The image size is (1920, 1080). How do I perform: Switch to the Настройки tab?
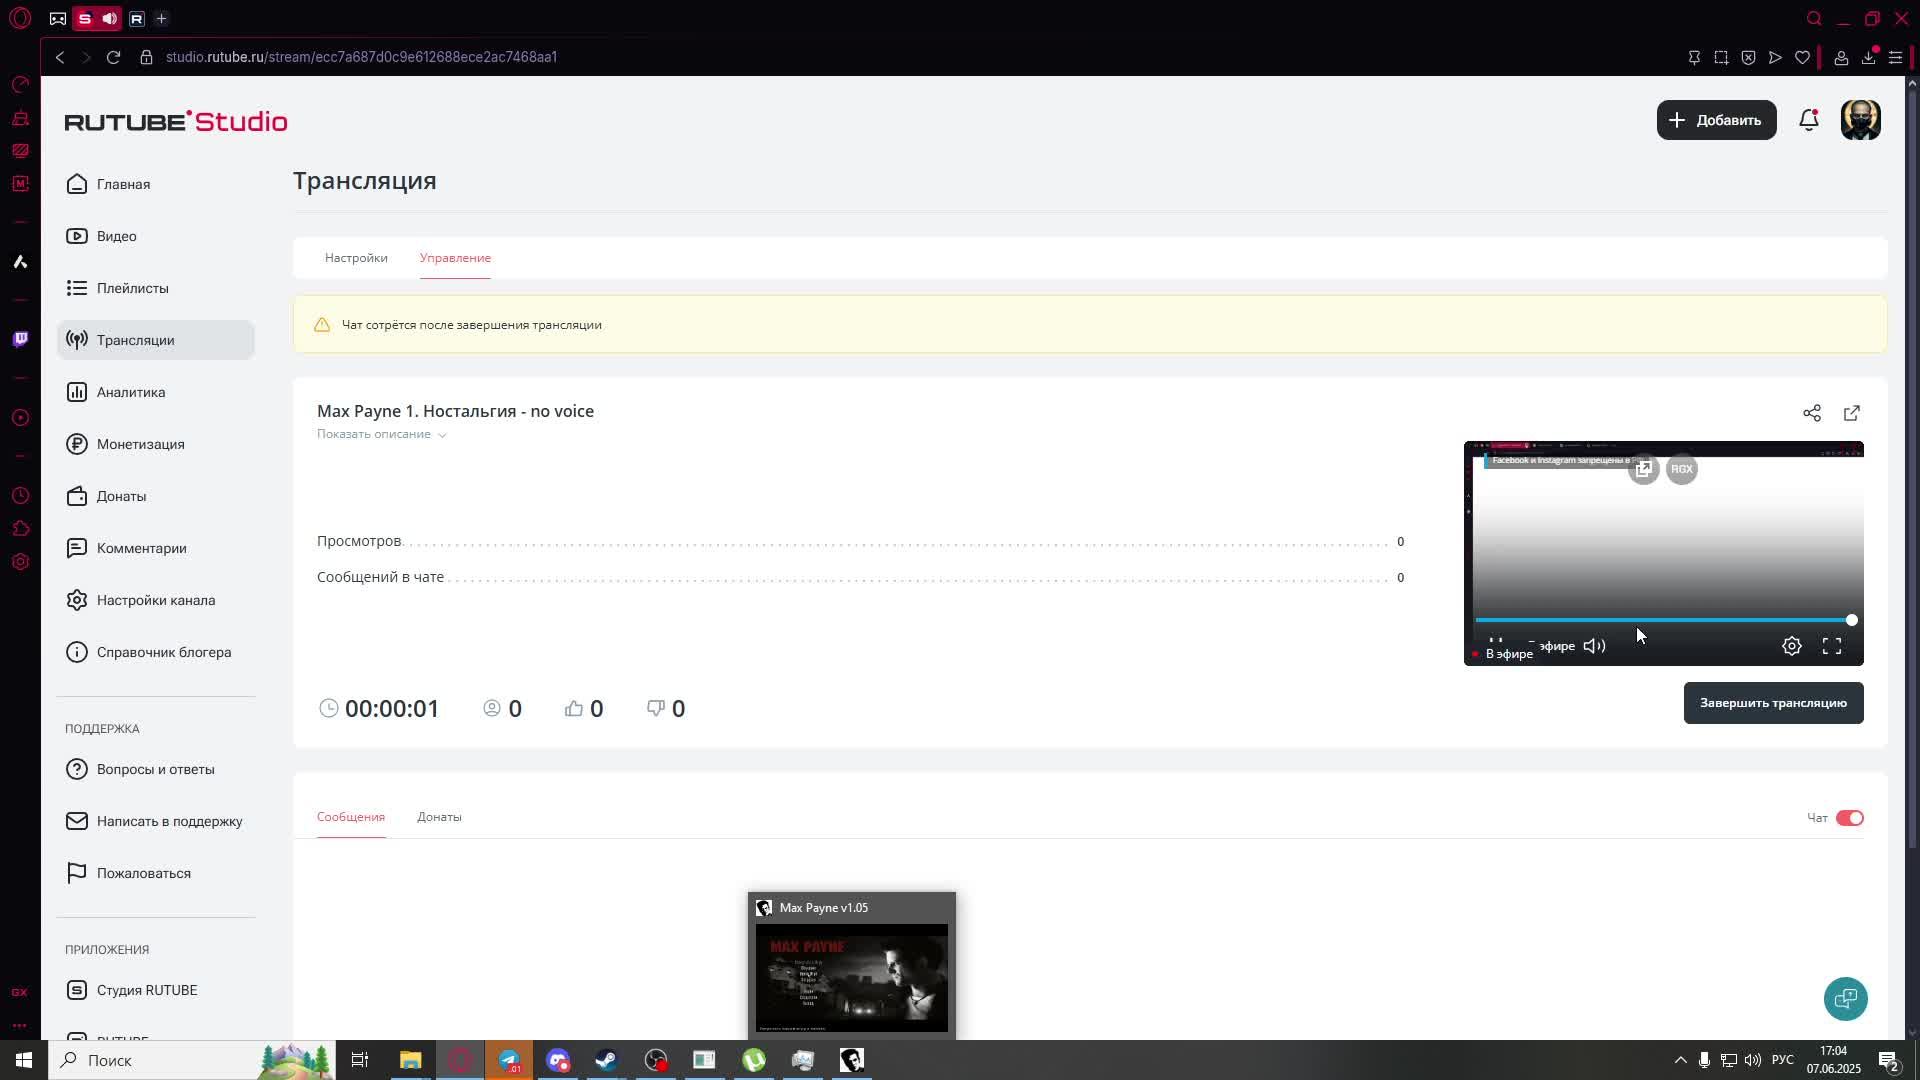(x=356, y=258)
